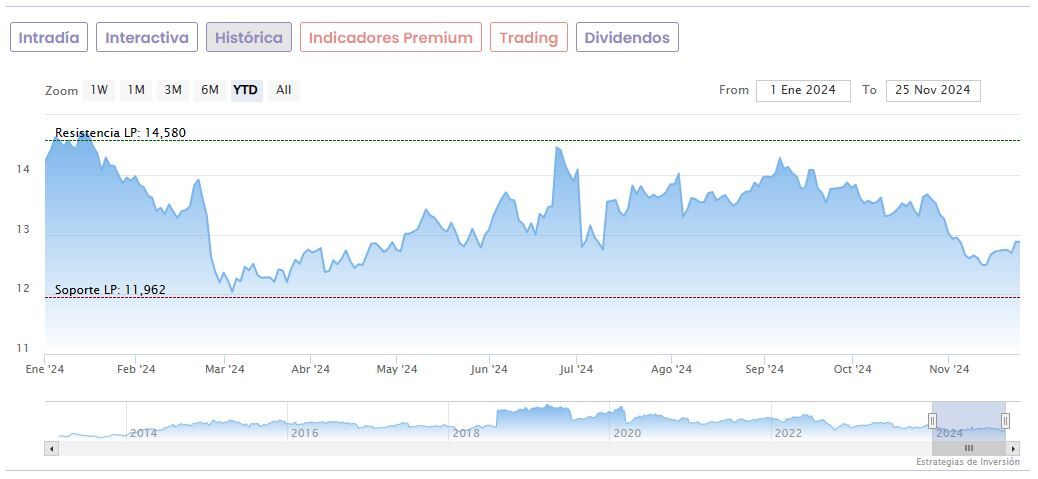Click the right range handle in navigator
1038x479 pixels.
point(1005,420)
